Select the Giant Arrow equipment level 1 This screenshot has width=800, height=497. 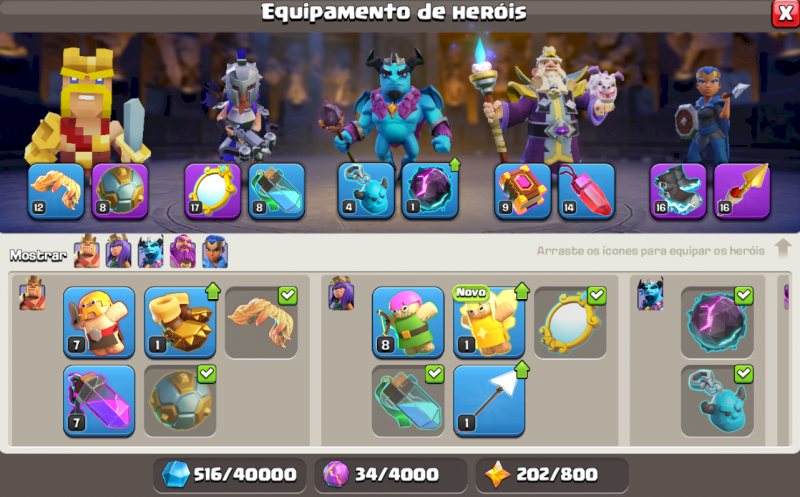(489, 401)
